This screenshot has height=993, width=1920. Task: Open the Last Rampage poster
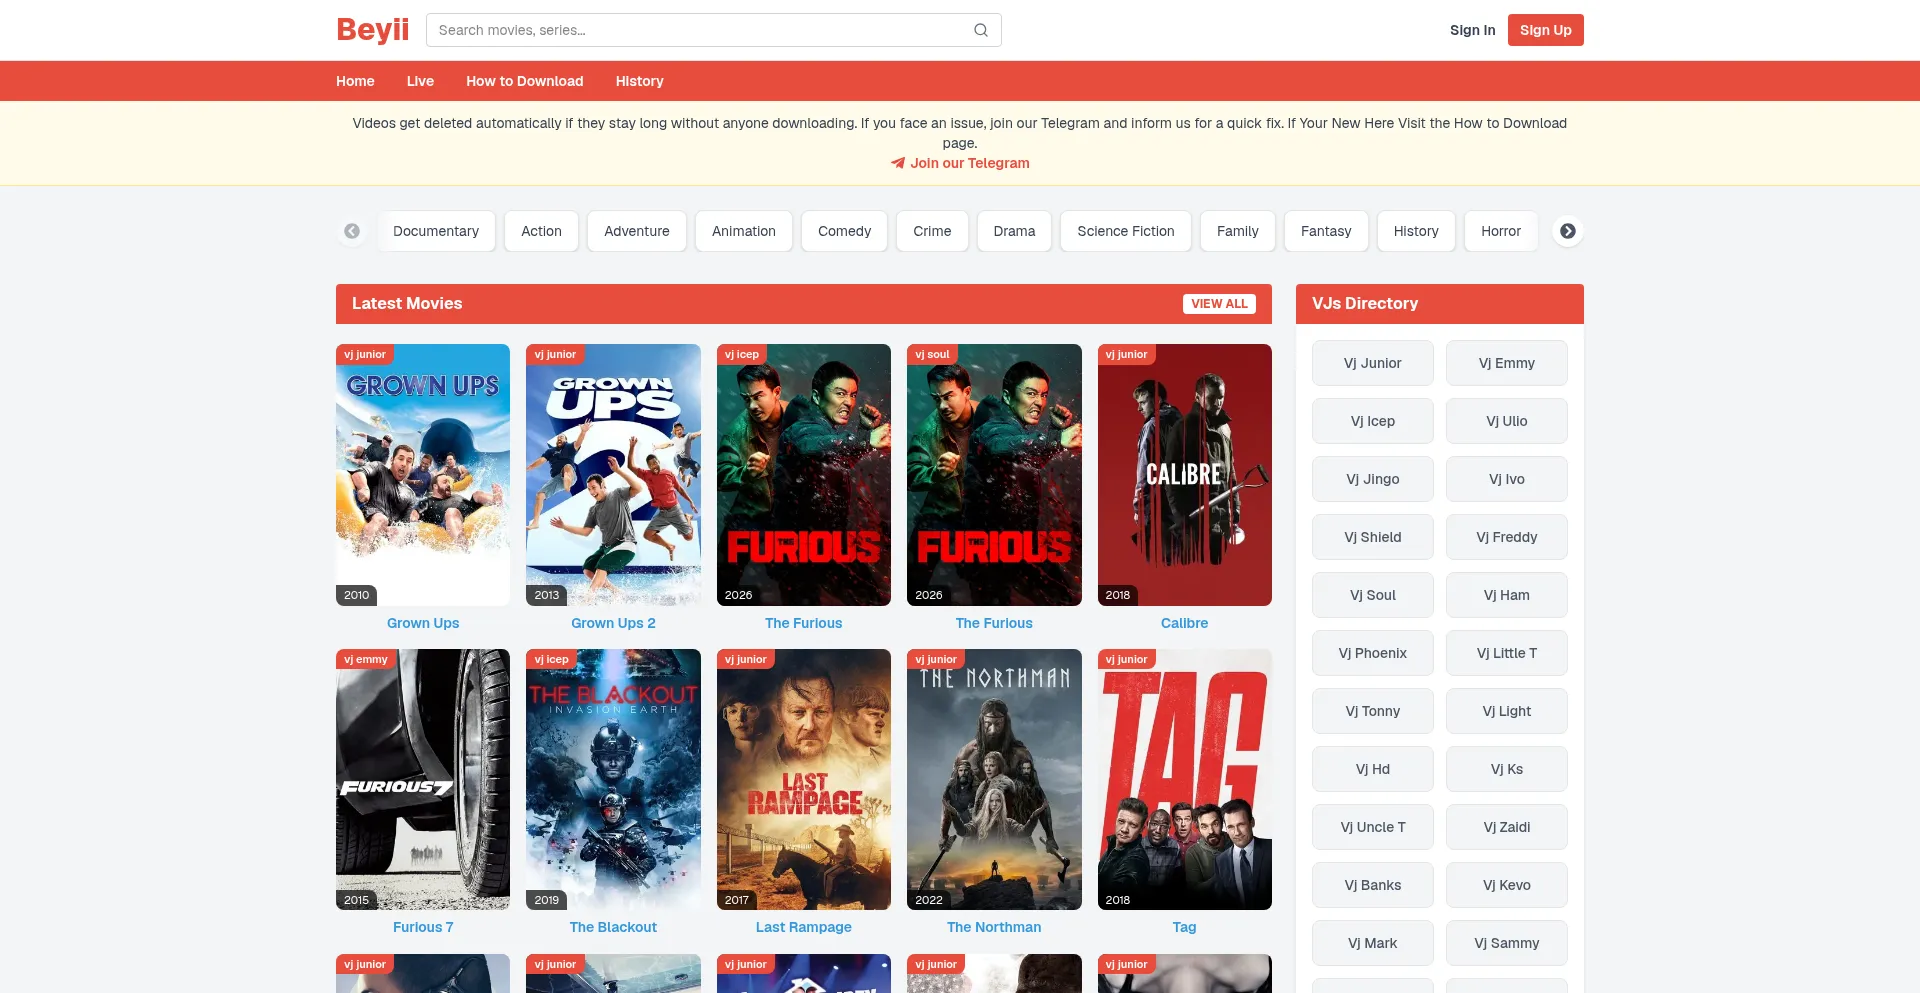pyautogui.click(x=804, y=780)
